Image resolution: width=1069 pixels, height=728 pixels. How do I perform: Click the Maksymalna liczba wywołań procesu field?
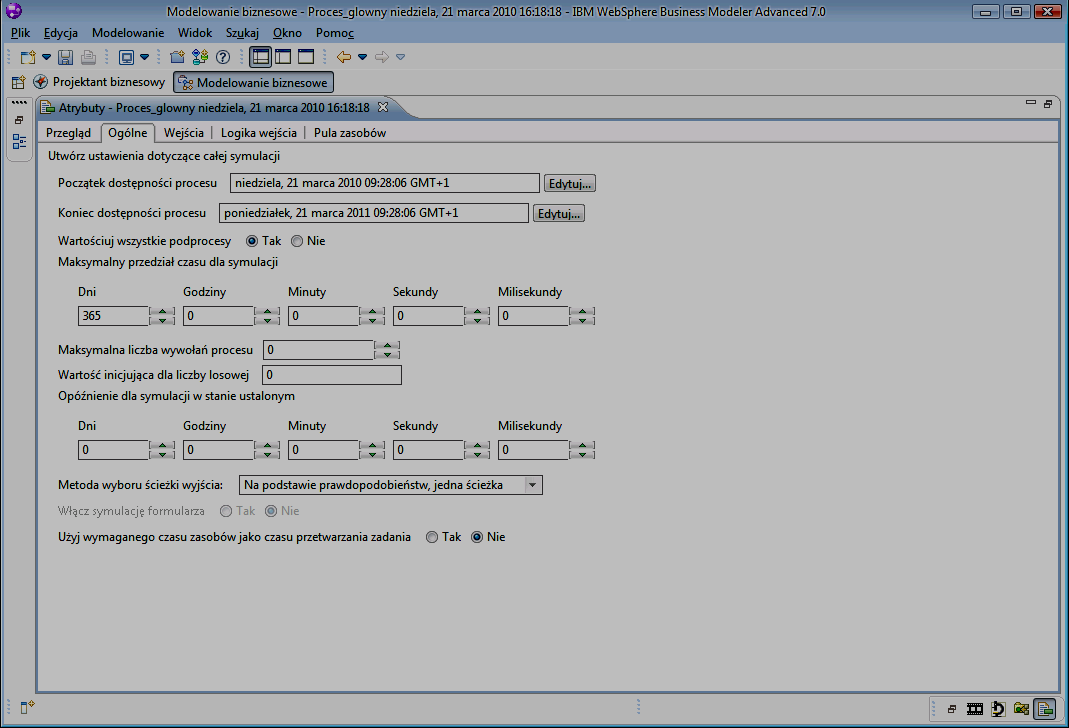pos(318,350)
